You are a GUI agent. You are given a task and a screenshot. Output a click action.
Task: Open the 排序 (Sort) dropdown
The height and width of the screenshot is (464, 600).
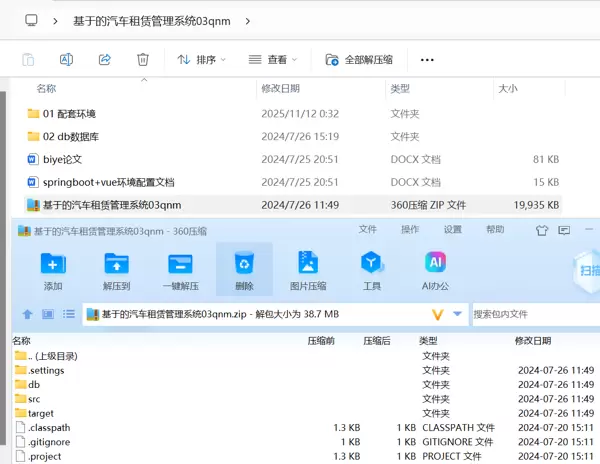(x=201, y=60)
